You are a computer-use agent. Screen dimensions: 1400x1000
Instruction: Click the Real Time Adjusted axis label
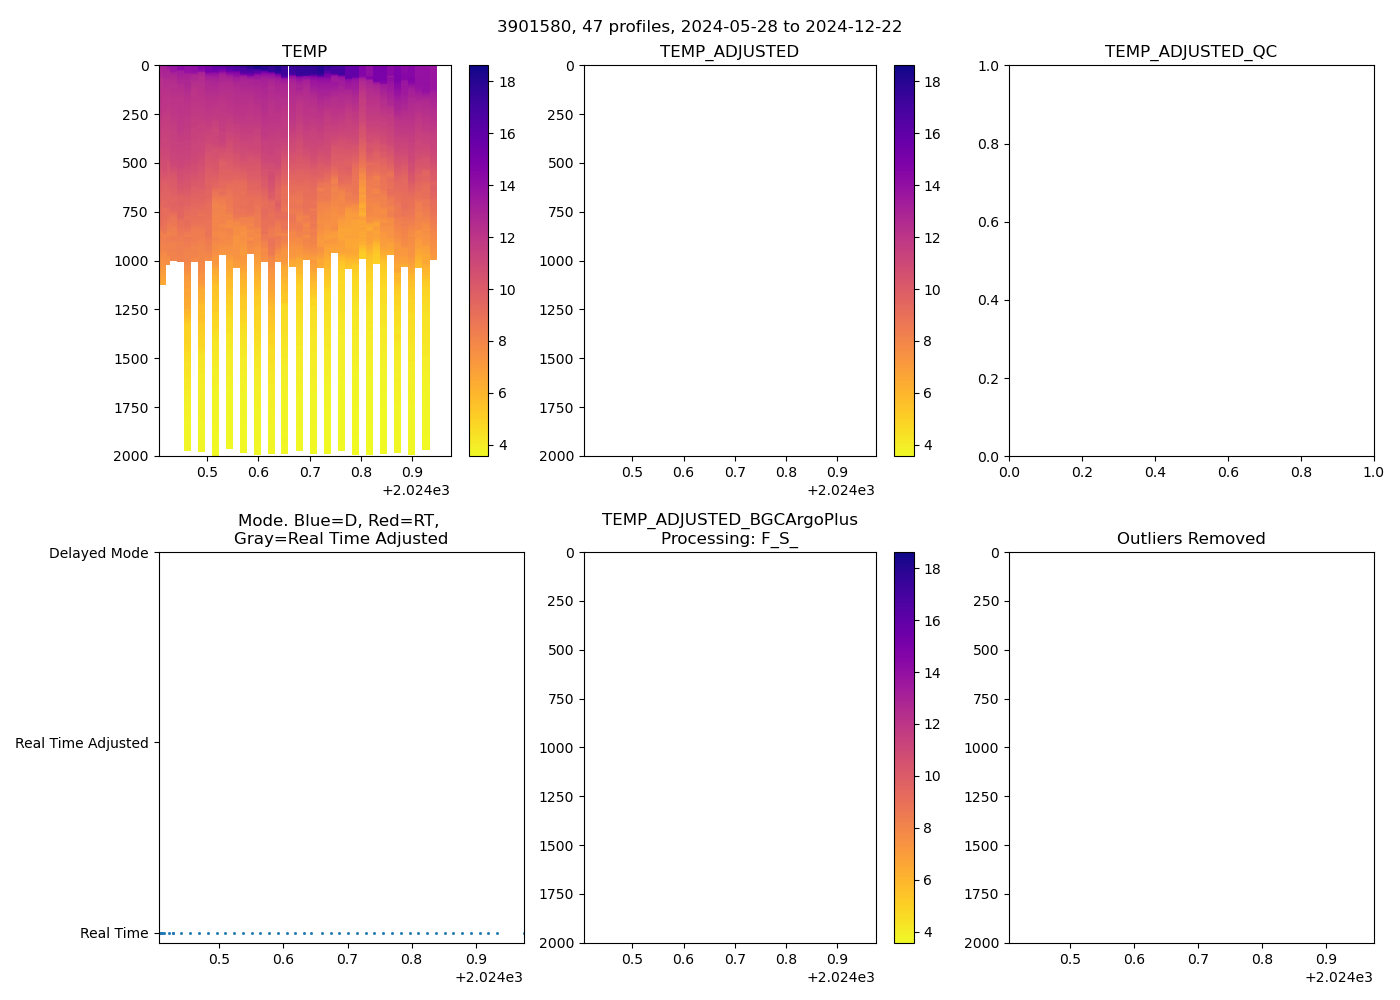(x=81, y=743)
